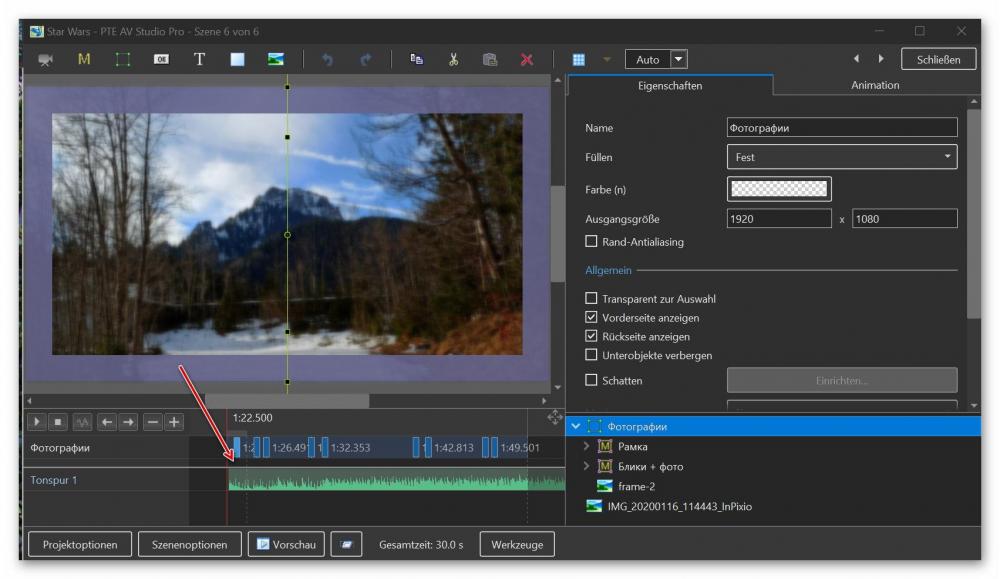Toggle the waveform display button
Image resolution: width=1000 pixels, height=579 pixels.
pyautogui.click(x=82, y=422)
